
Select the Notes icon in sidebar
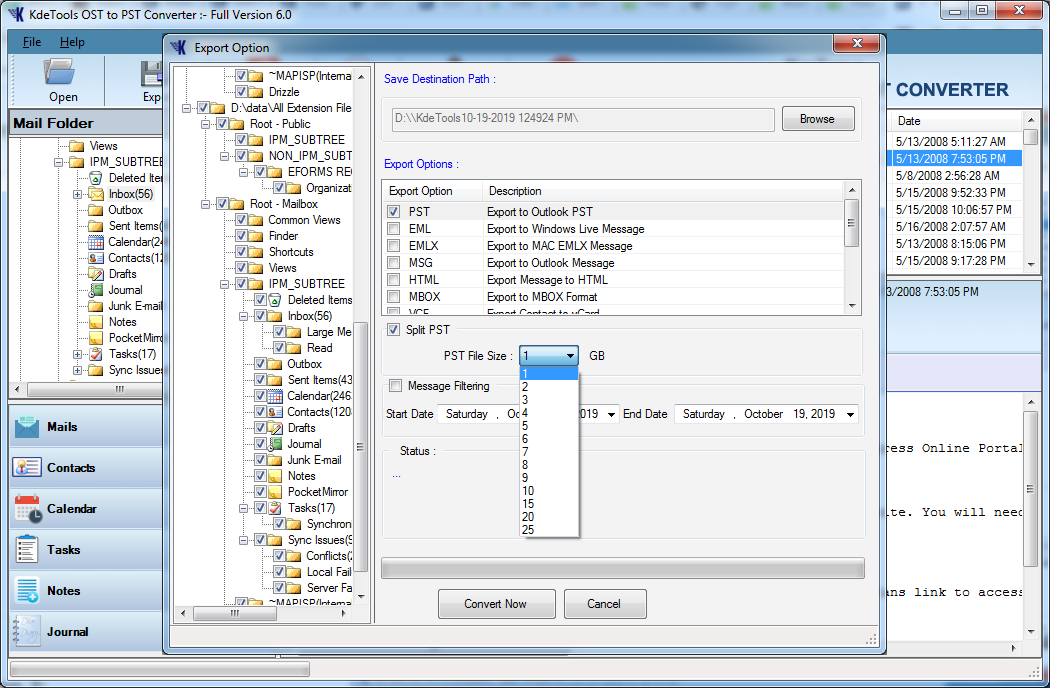tap(27, 591)
